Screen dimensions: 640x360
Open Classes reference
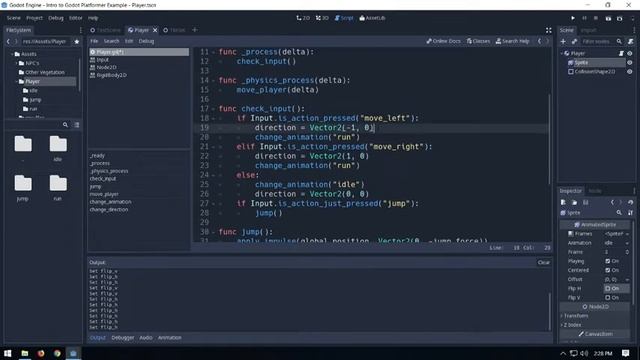[478, 41]
